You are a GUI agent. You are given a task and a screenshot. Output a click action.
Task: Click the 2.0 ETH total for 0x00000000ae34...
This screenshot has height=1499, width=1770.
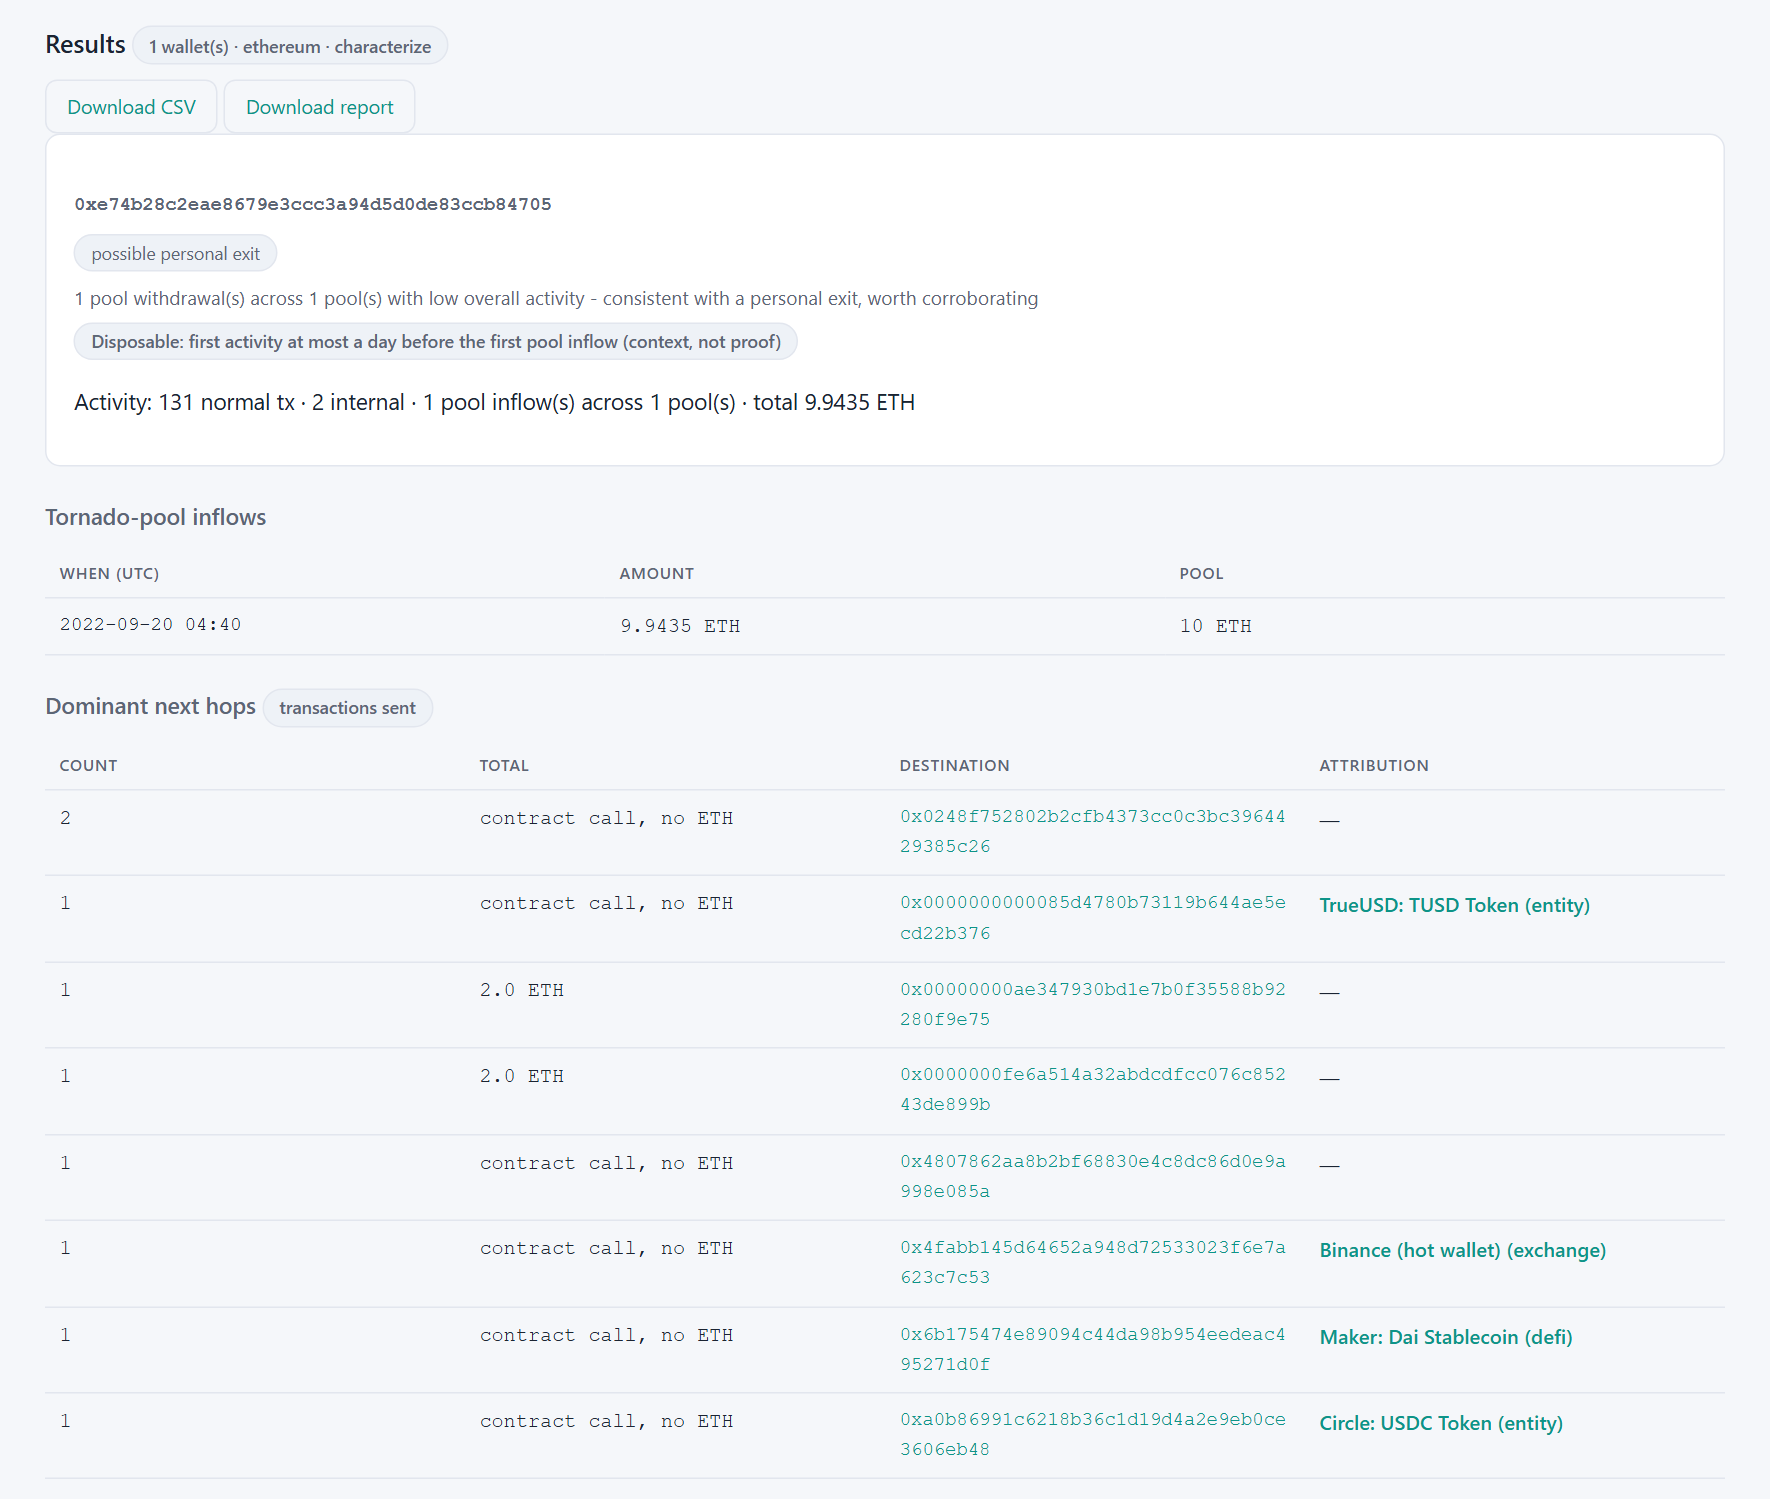click(x=522, y=990)
